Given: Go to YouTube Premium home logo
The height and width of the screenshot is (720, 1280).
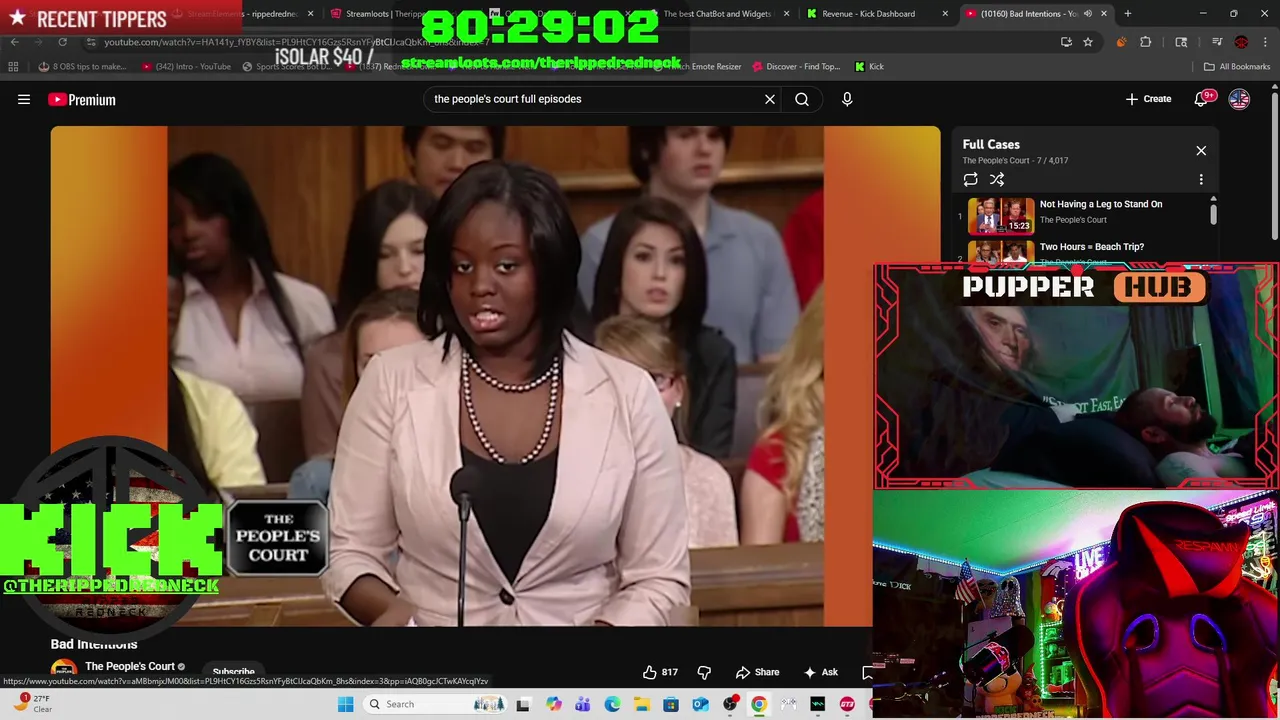Looking at the screenshot, I should pyautogui.click(x=82, y=99).
